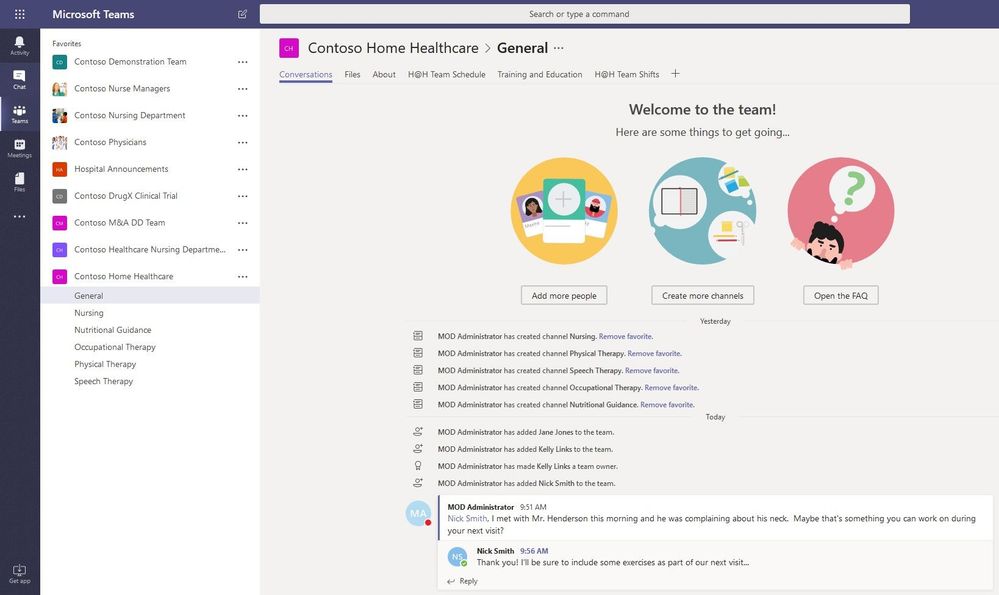The width and height of the screenshot is (999, 595).
Task: Click Remove favorite for Speech Therapy channel
Action: [652, 371]
